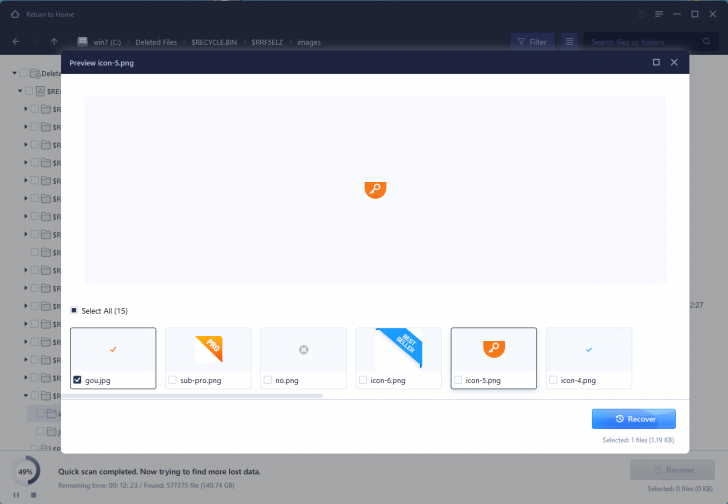The width and height of the screenshot is (728, 504).
Task: Click the 49% scan progress ring
Action: coord(26,472)
